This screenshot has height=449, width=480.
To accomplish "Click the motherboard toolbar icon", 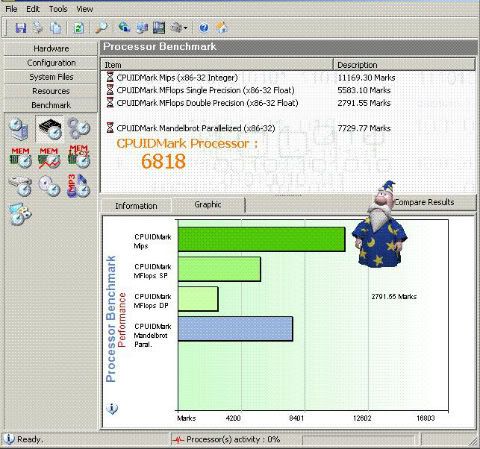I will (159, 28).
